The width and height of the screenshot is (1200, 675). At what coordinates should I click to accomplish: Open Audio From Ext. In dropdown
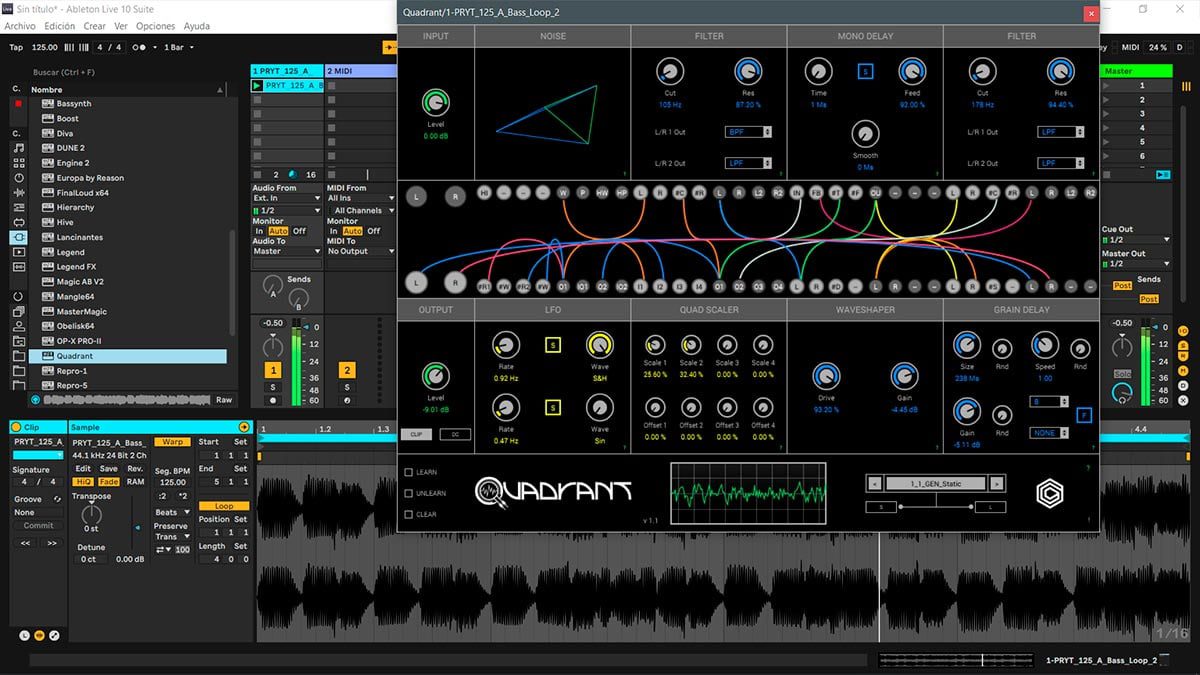click(x=286, y=199)
